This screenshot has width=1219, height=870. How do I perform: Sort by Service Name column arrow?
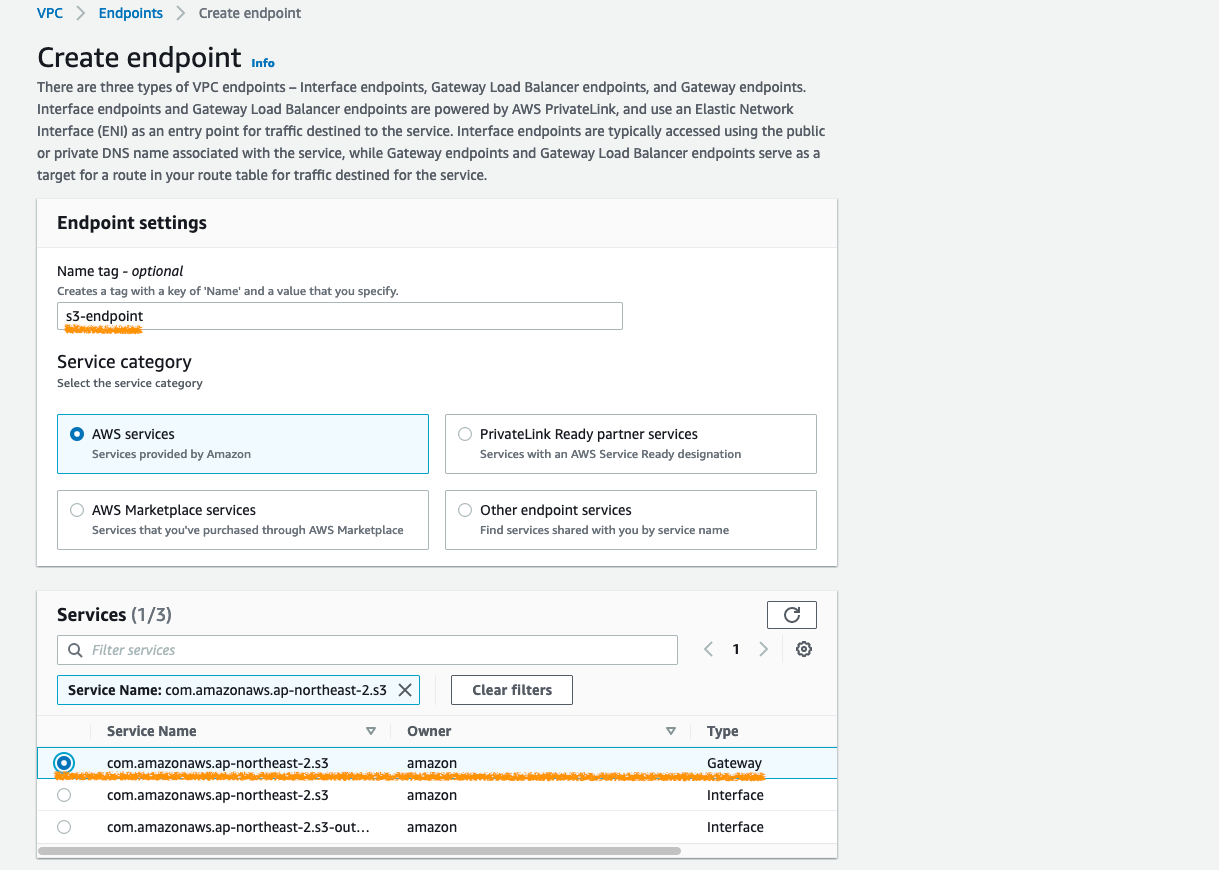coord(371,731)
